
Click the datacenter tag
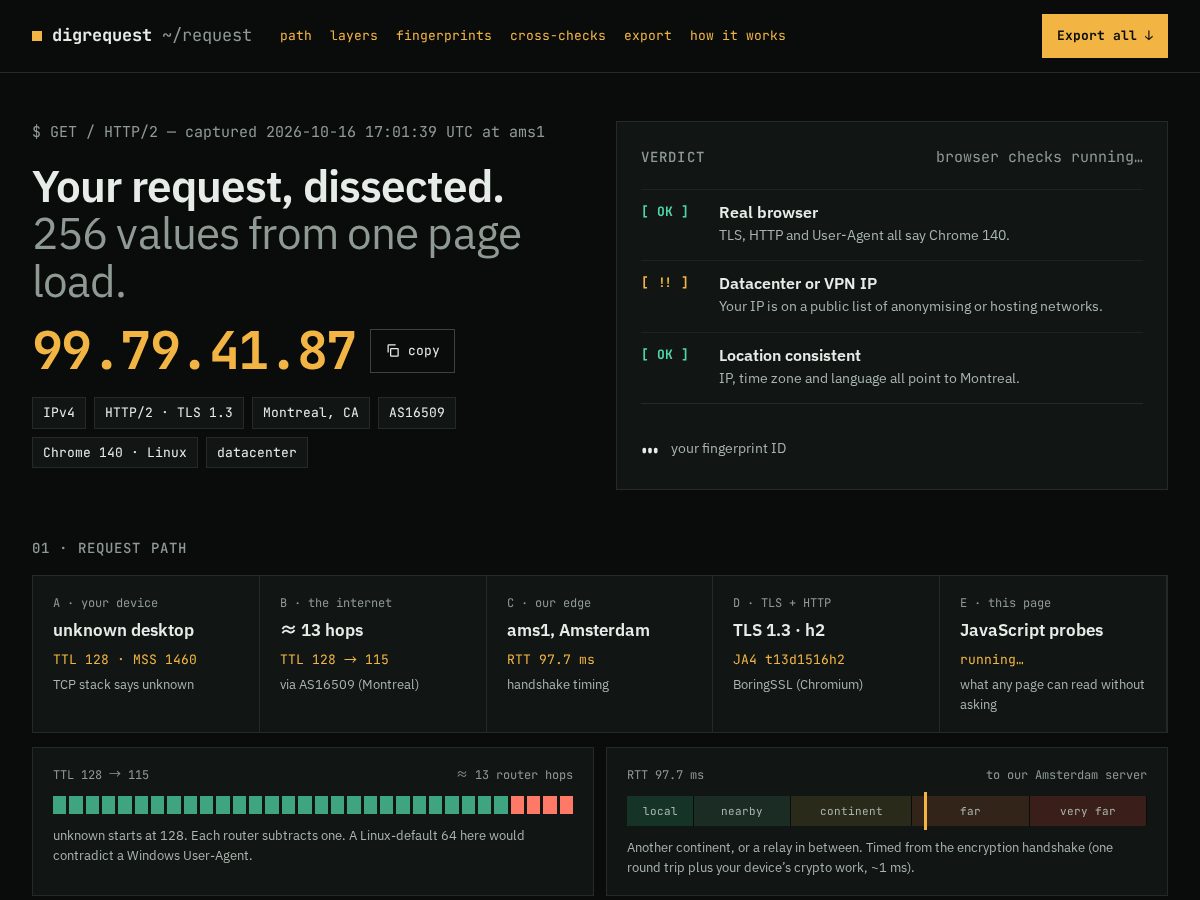[257, 453]
